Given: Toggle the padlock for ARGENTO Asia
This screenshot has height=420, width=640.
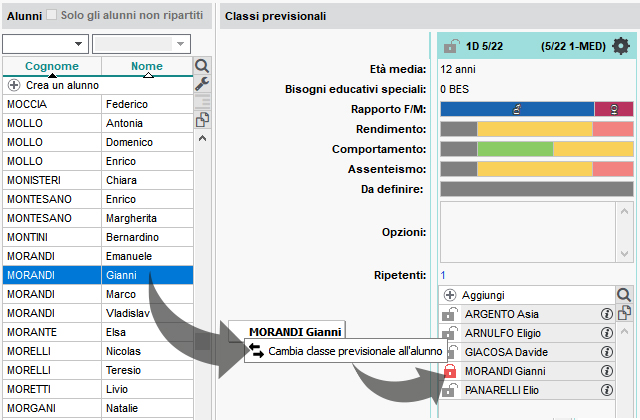Looking at the screenshot, I should pos(449,314).
